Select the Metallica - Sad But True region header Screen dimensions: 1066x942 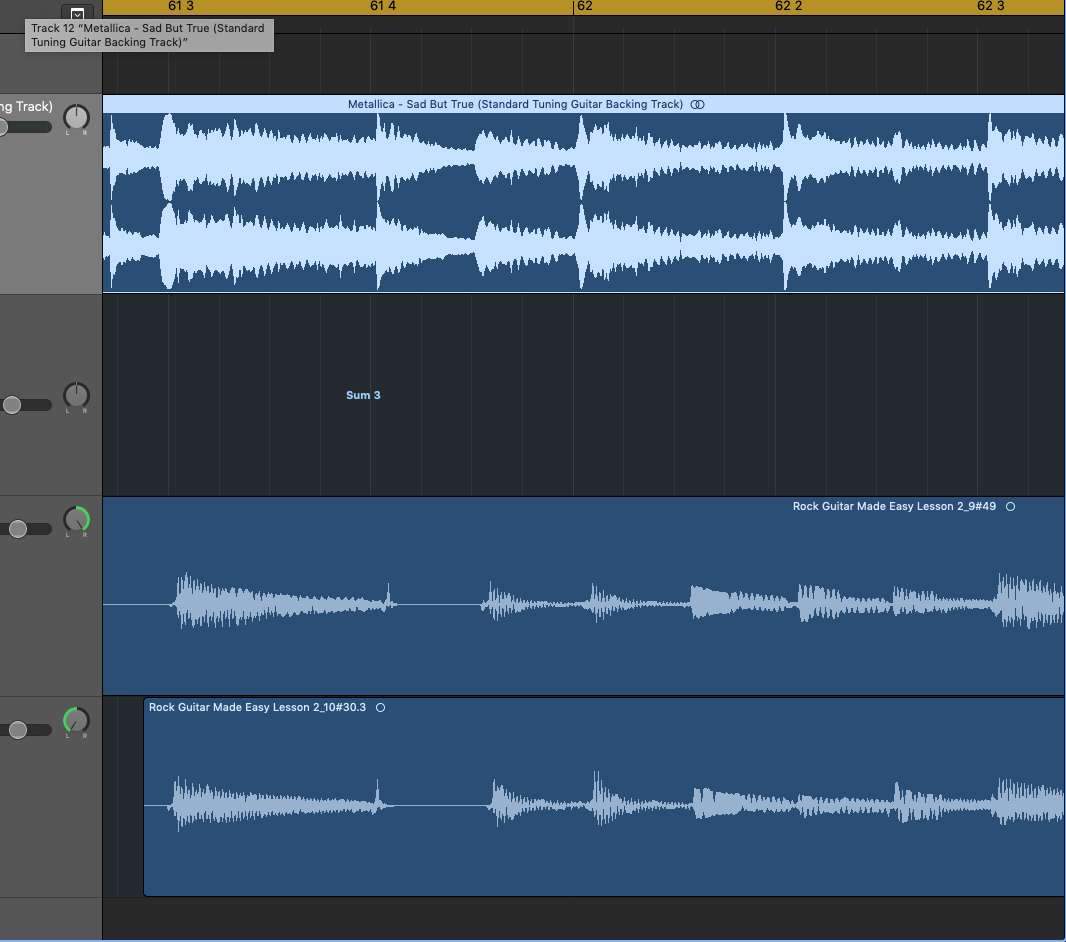515,104
